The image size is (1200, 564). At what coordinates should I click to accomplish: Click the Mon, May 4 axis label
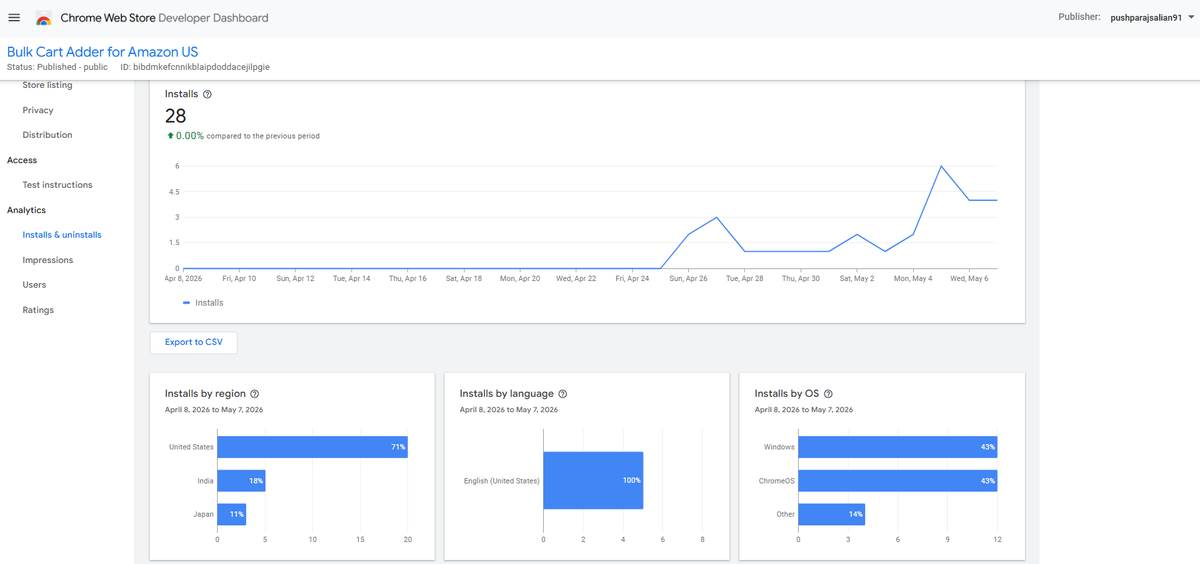tap(913, 279)
